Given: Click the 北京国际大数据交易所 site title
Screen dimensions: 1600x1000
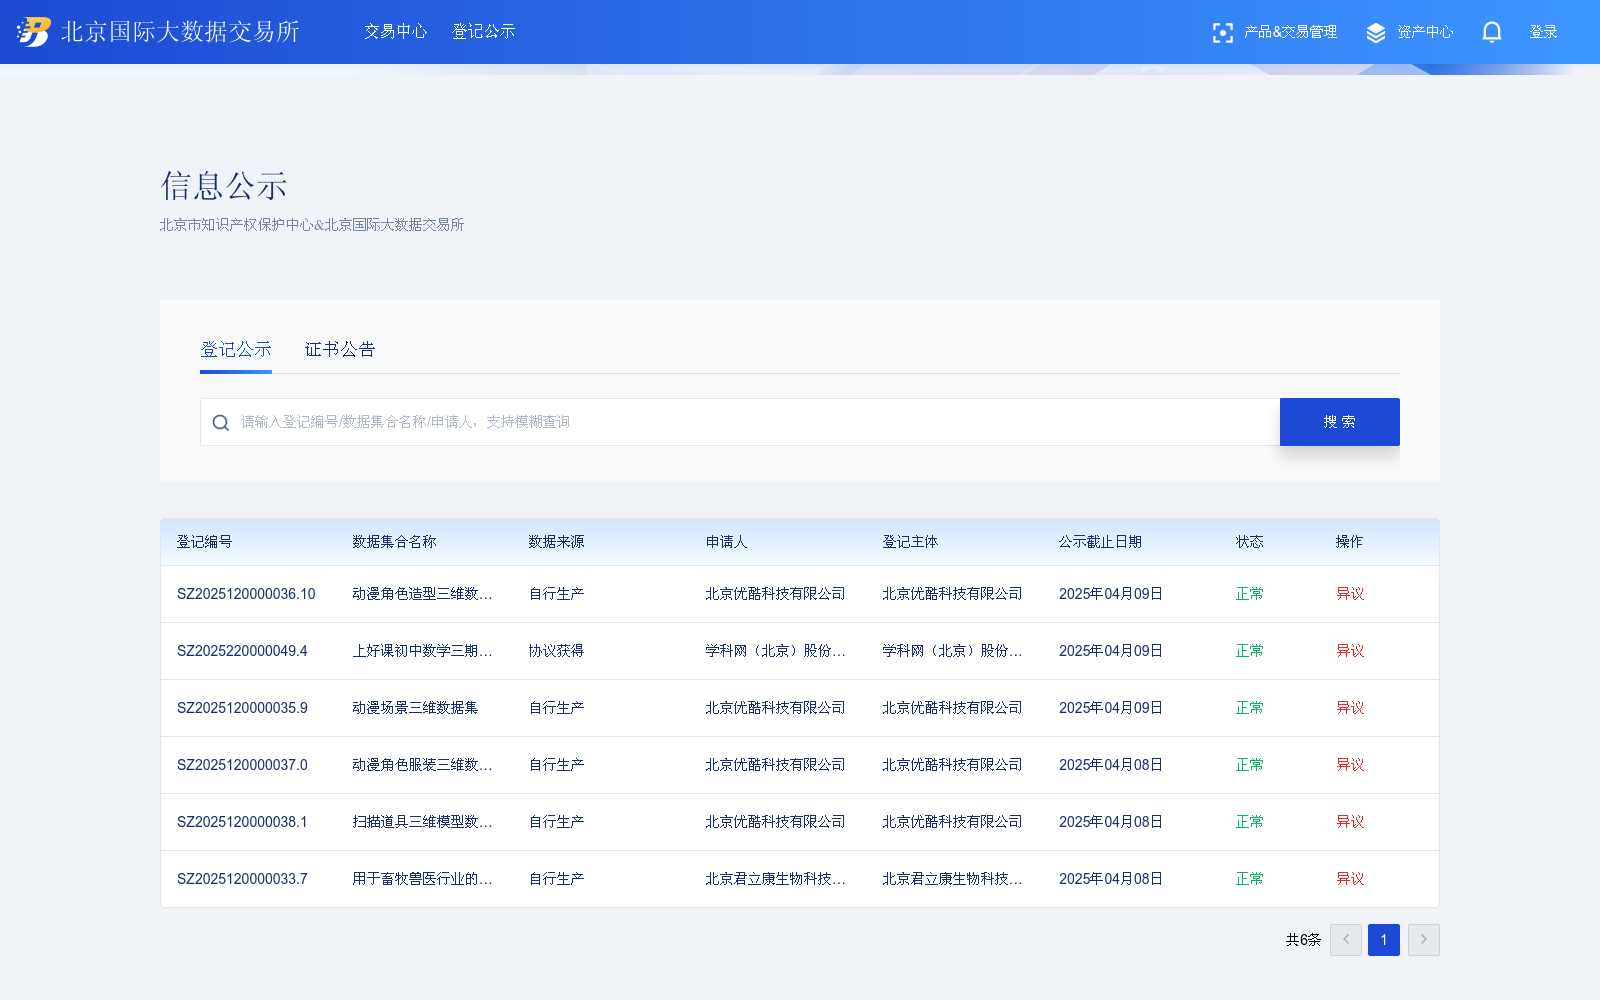Looking at the screenshot, I should coord(180,32).
